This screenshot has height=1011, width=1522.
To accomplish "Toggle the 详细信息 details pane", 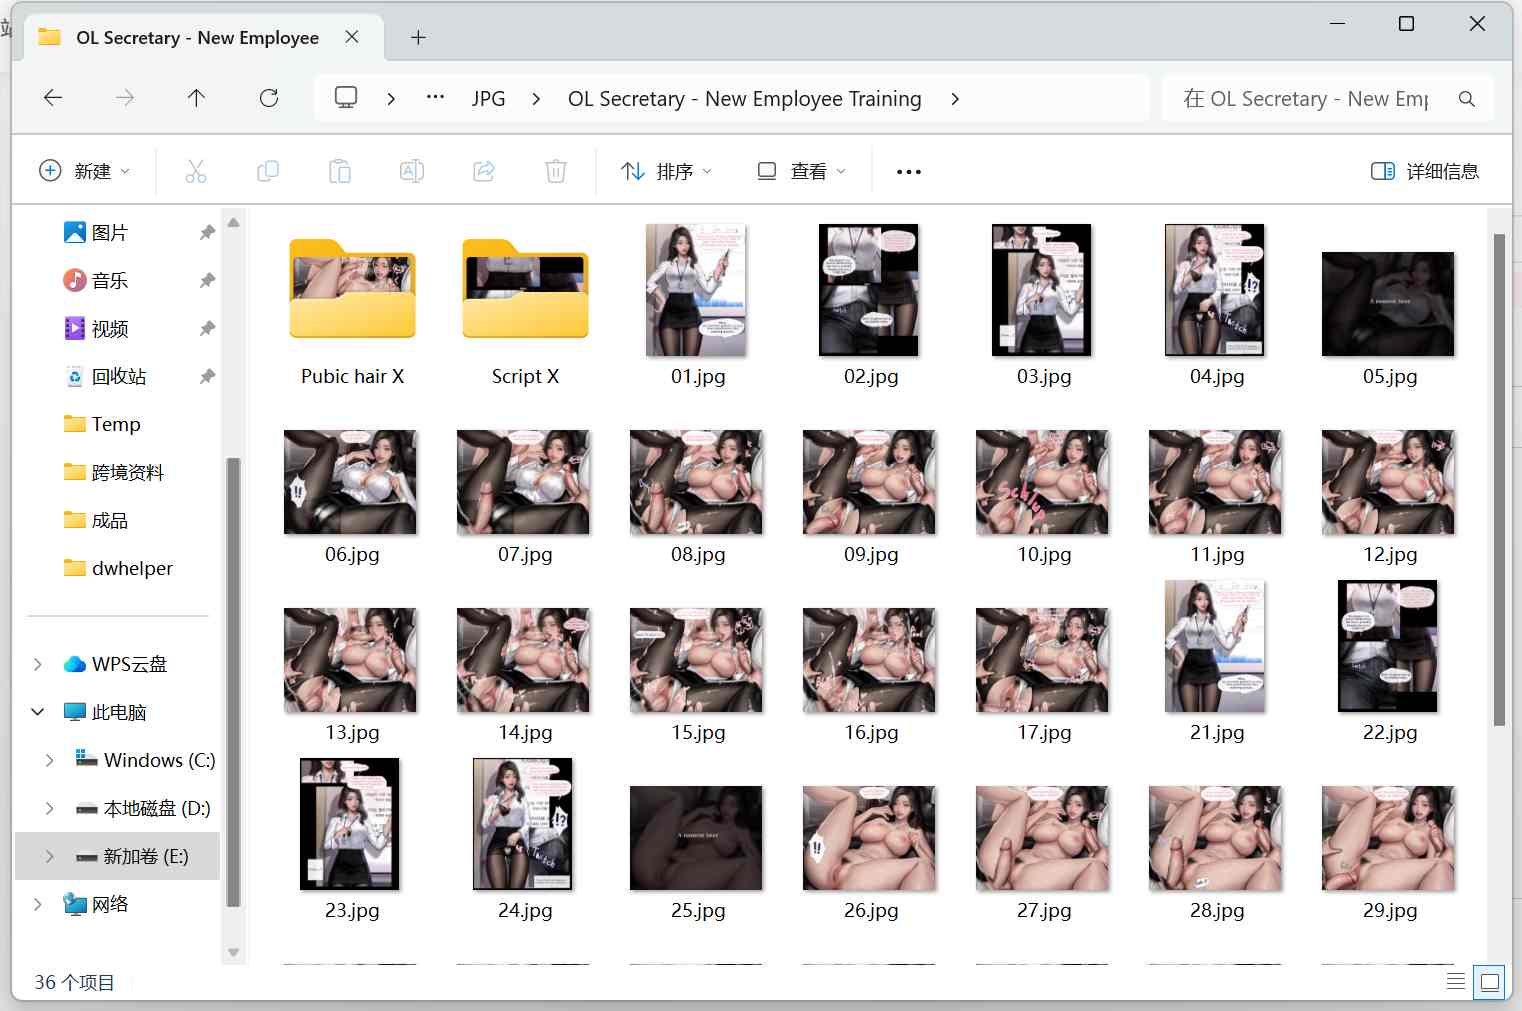I will pos(1424,171).
